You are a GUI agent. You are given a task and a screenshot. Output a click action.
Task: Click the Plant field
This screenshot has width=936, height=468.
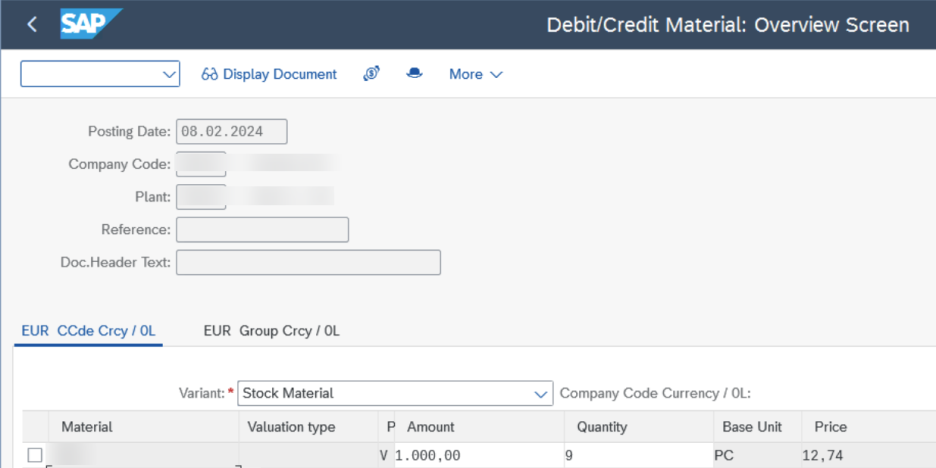tap(201, 197)
